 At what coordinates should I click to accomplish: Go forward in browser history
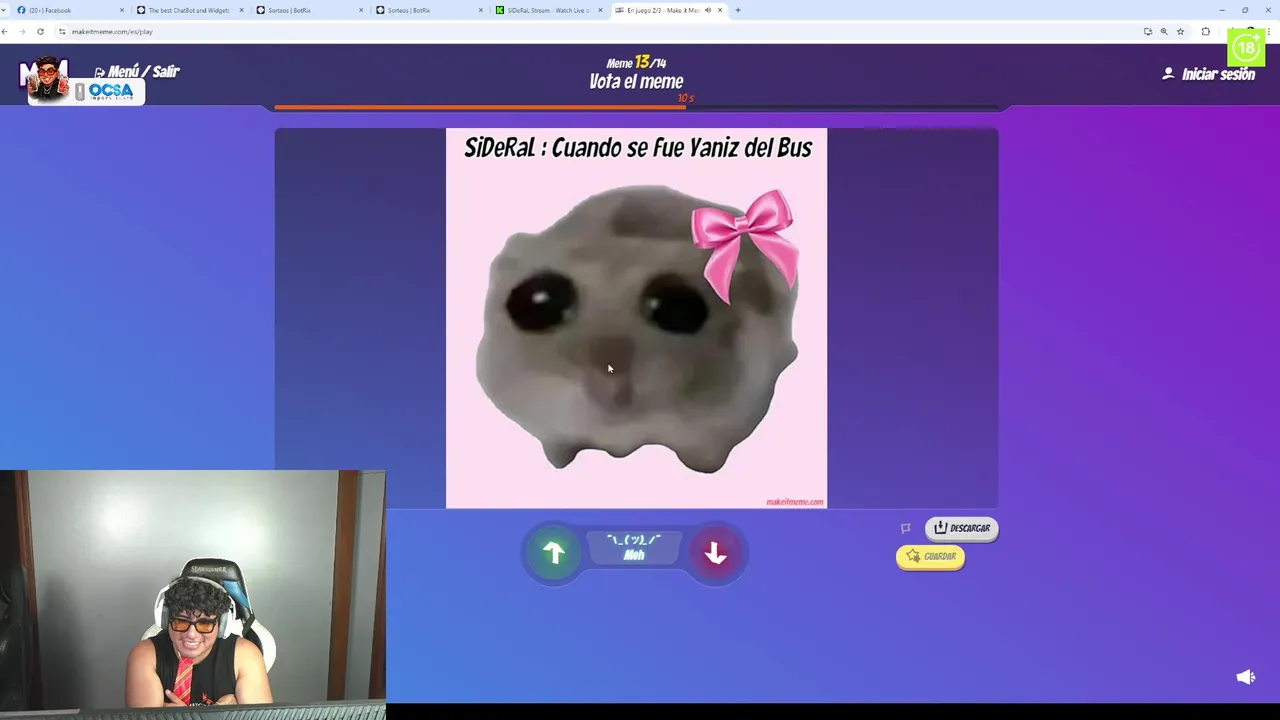(22, 31)
